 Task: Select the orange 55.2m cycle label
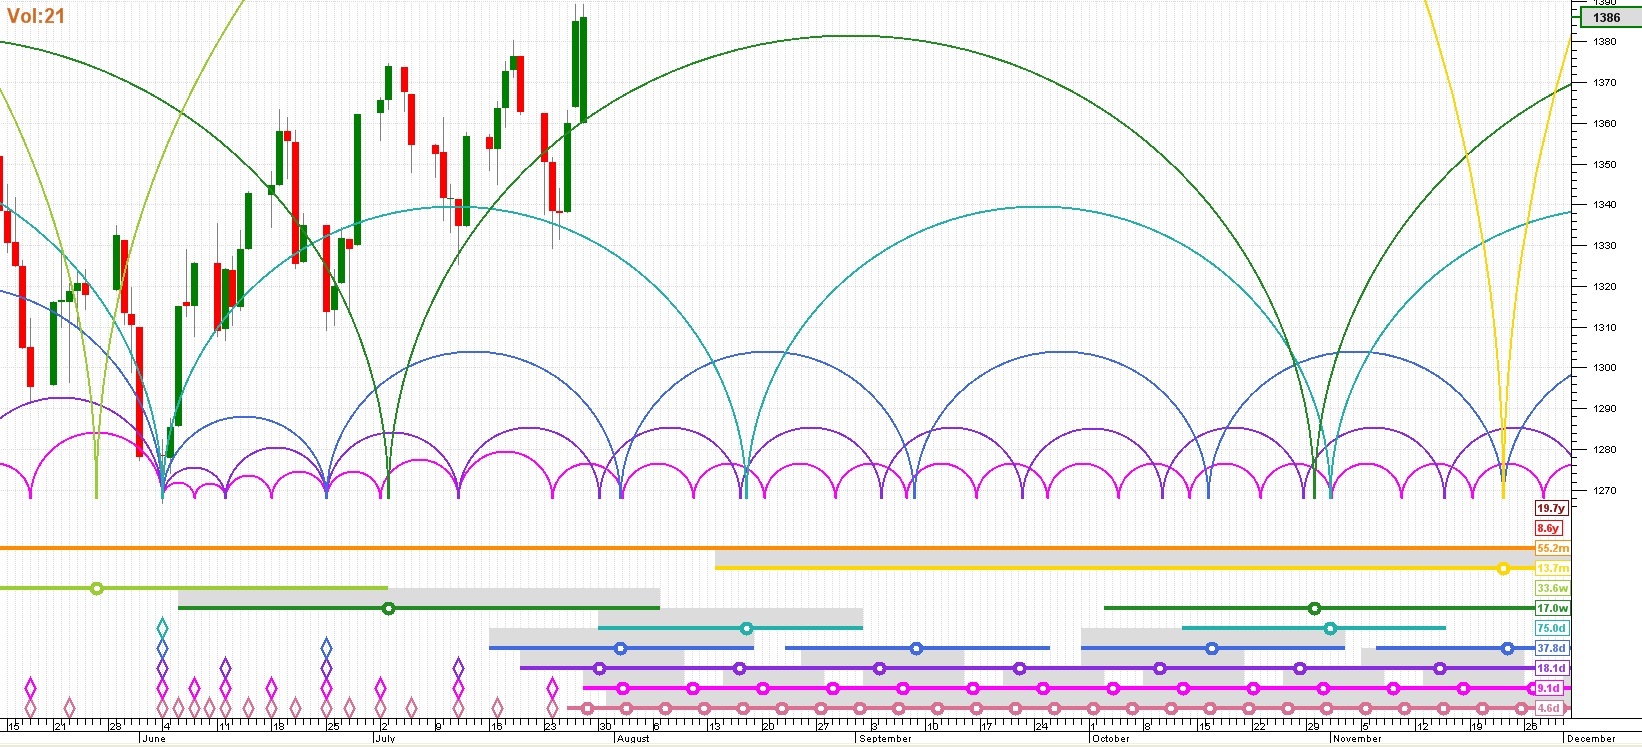[1552, 549]
